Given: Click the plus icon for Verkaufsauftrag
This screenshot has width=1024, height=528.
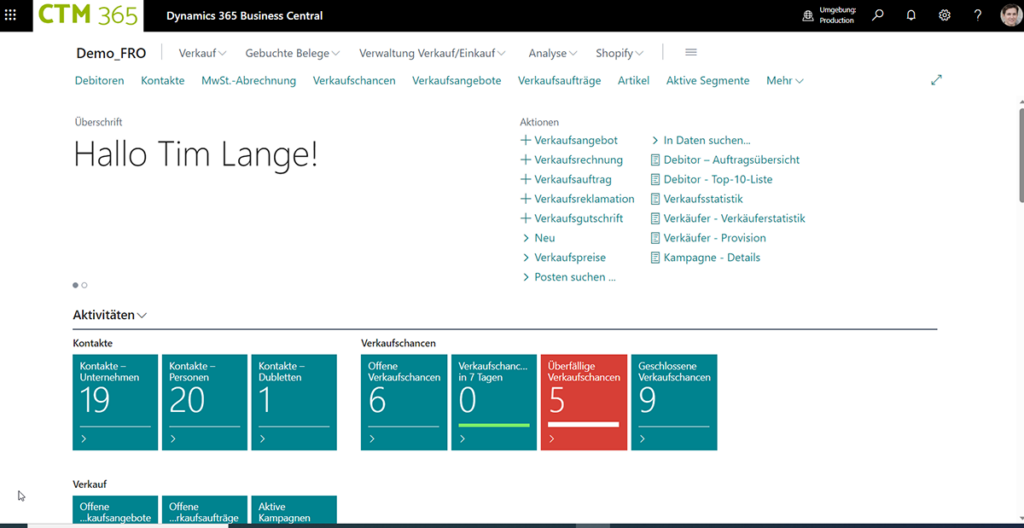Looking at the screenshot, I should click(x=526, y=179).
